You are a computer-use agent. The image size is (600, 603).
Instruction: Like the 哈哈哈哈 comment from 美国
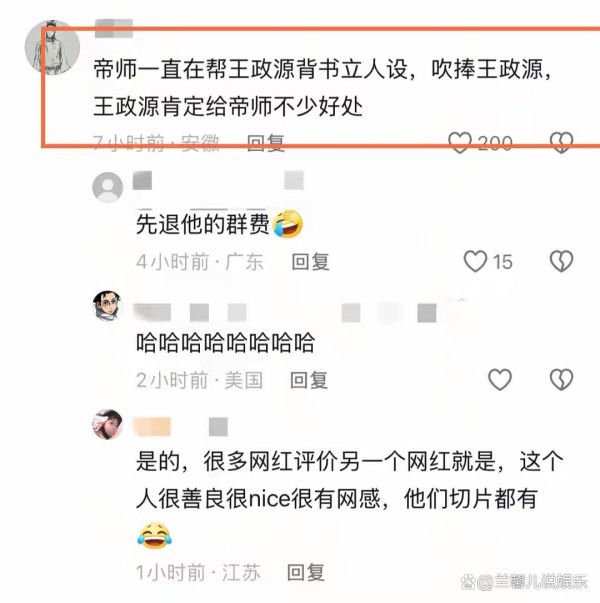click(x=500, y=380)
